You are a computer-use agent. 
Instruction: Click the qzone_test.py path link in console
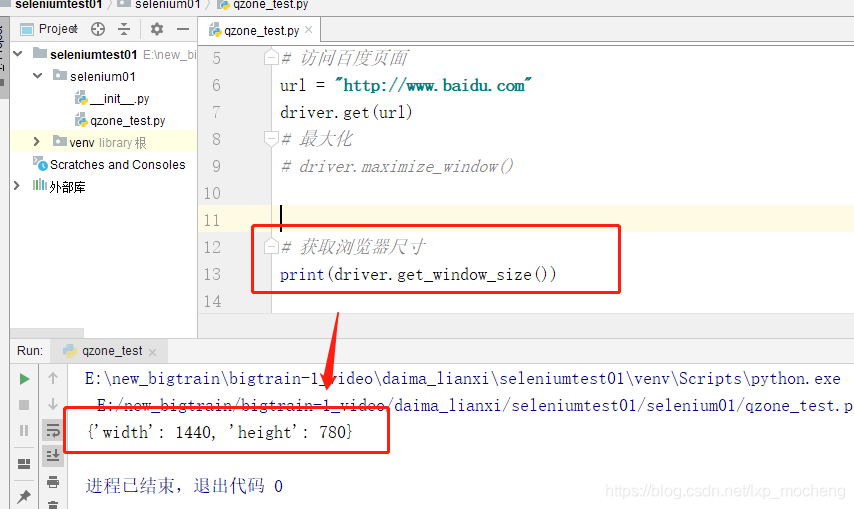pos(475,406)
